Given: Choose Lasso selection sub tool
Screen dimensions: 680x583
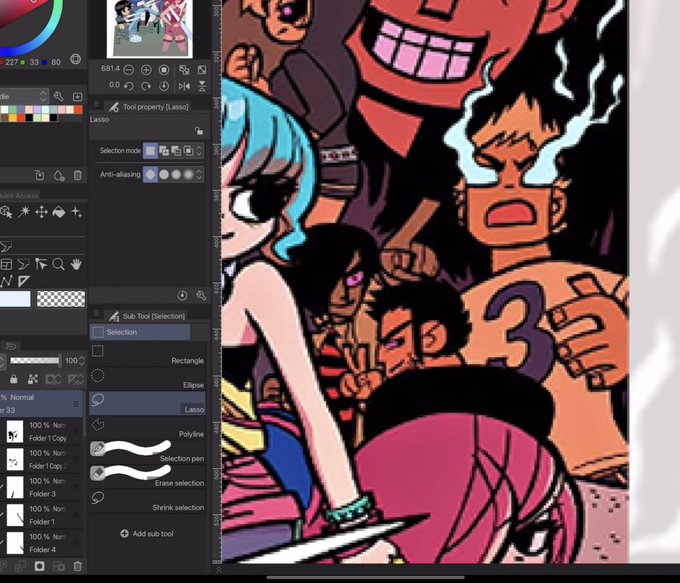Looking at the screenshot, I should pos(147,403).
